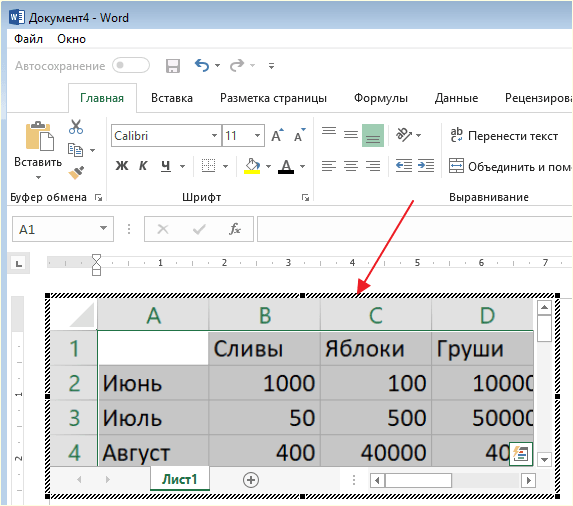Image resolution: width=573 pixels, height=506 pixels.
Task: Toggle bold Ж formatting
Action: click(122, 166)
